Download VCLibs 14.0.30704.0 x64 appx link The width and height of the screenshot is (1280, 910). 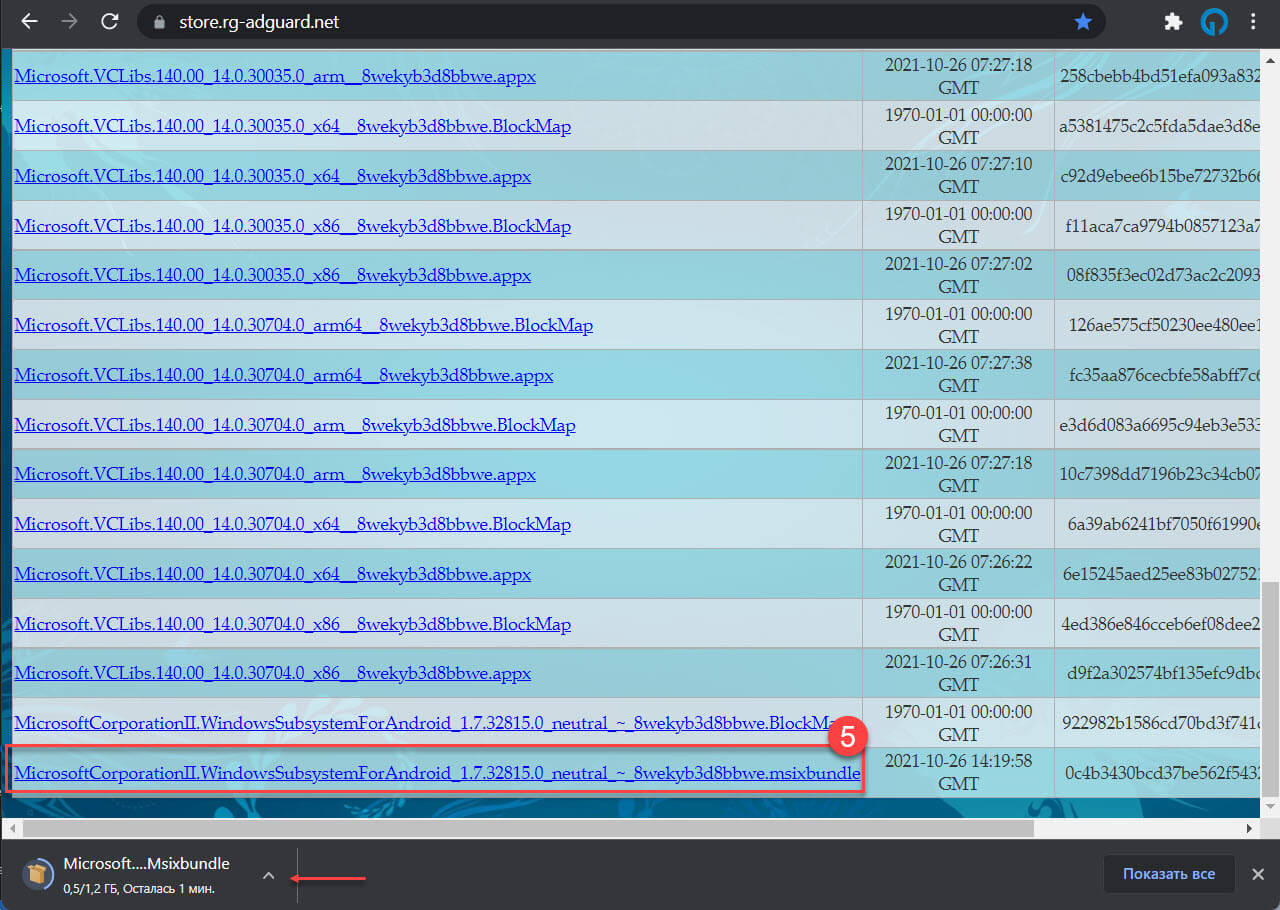pyautogui.click(x=272, y=574)
